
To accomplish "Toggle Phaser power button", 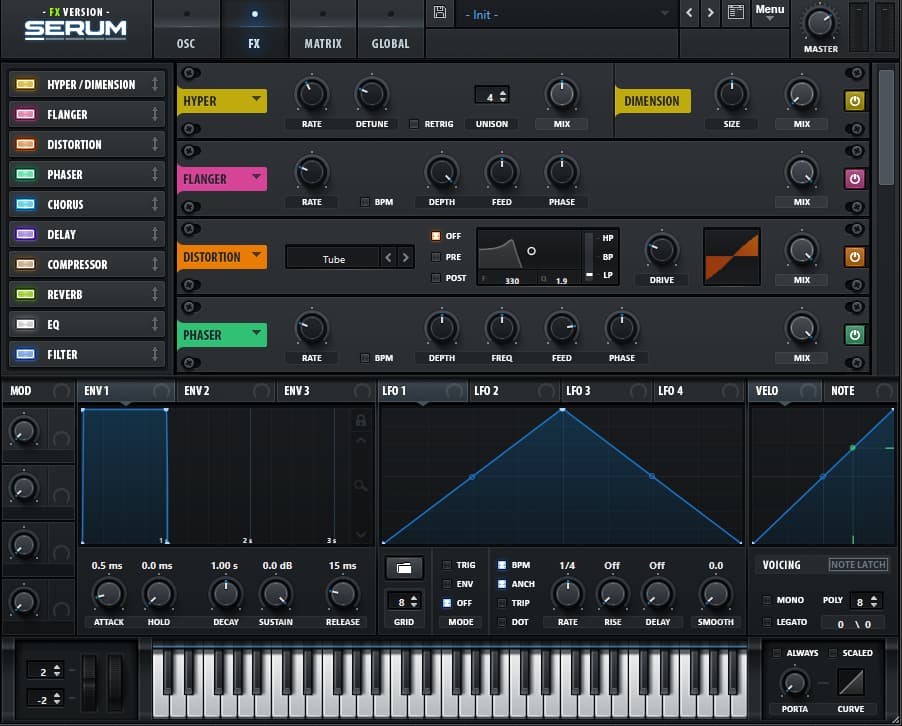I will [854, 335].
